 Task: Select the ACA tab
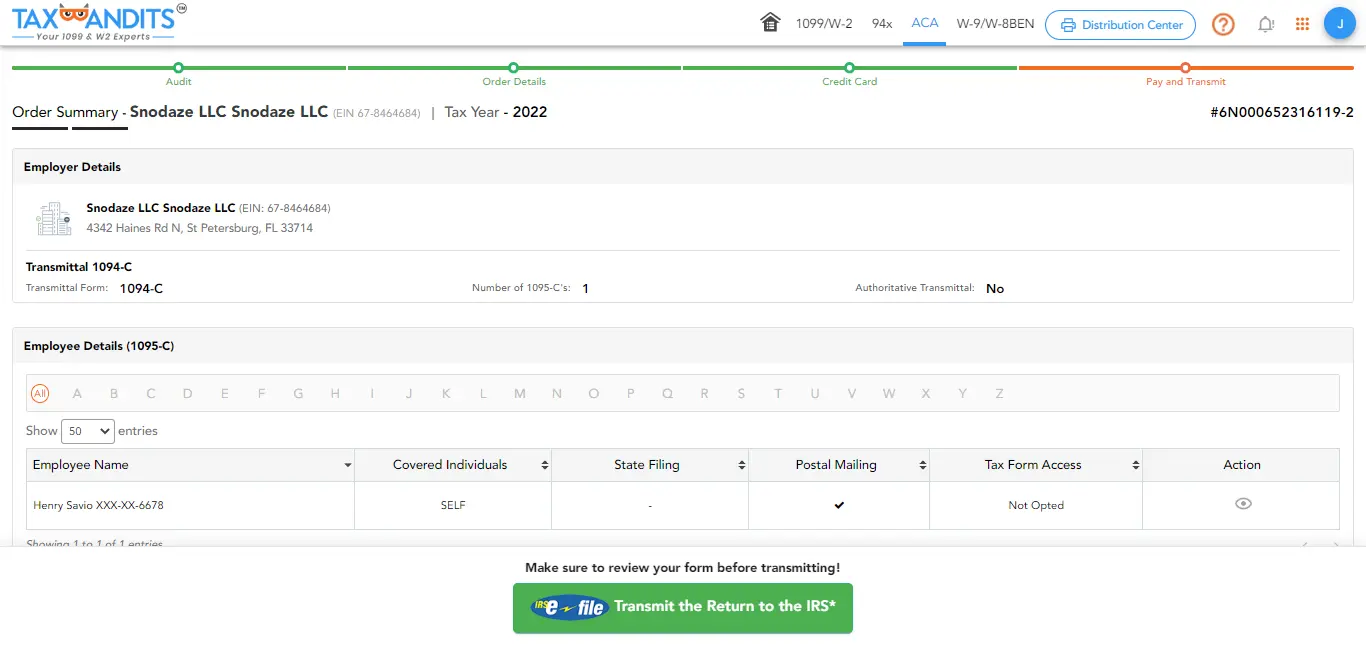point(925,23)
